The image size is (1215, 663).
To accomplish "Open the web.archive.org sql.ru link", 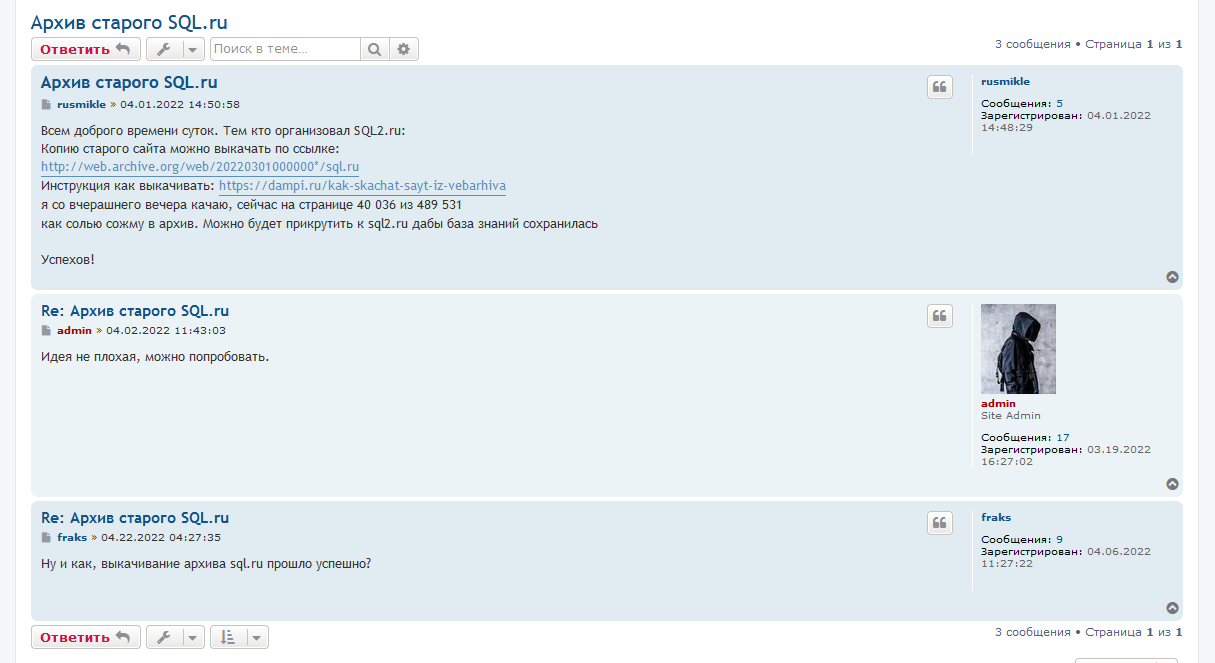I will [199, 167].
